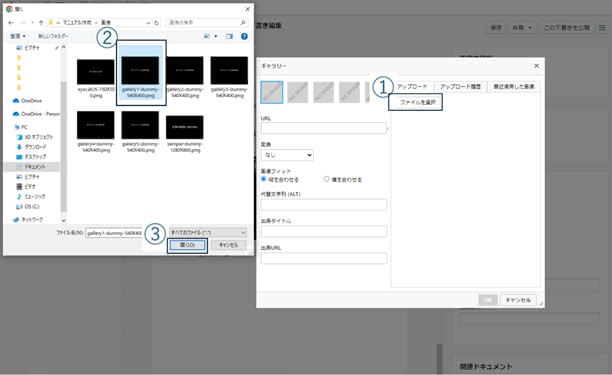Open the 整理 dropdown menu
612x375 pixels.
tap(18, 36)
